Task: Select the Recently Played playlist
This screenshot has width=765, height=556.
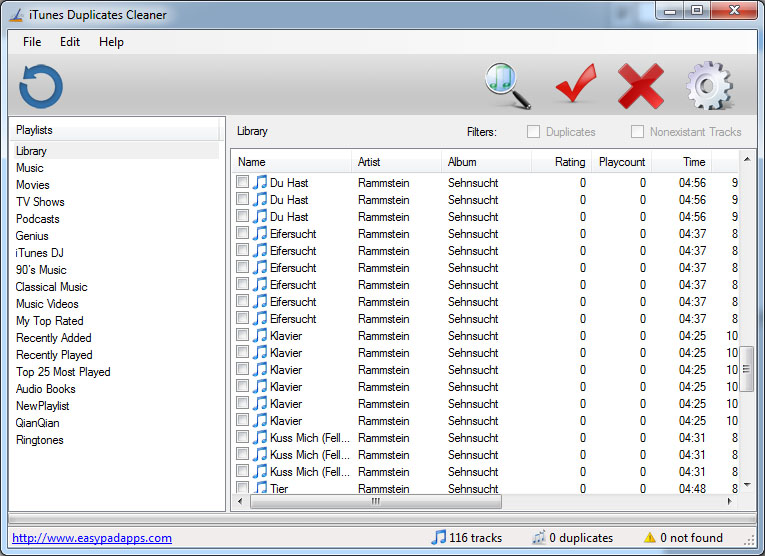Action: (x=54, y=355)
